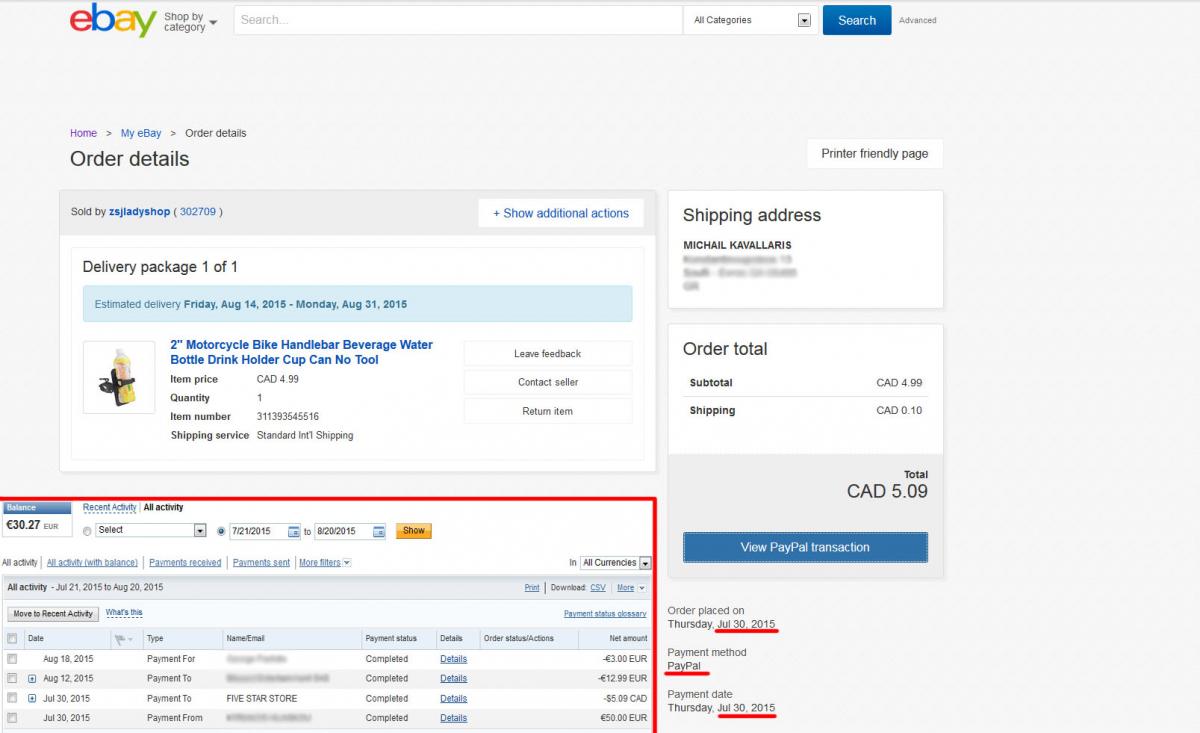
Task: Select All activity (with balance) filter
Action: [92, 563]
